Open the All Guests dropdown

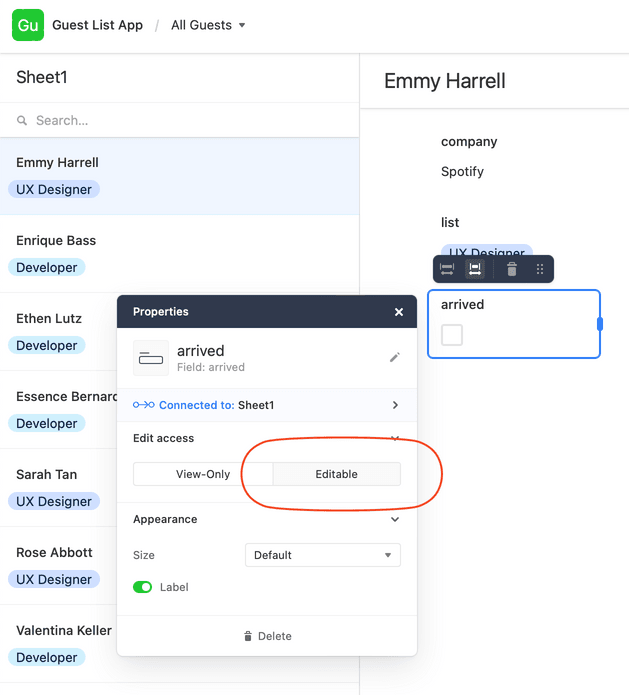(x=208, y=25)
